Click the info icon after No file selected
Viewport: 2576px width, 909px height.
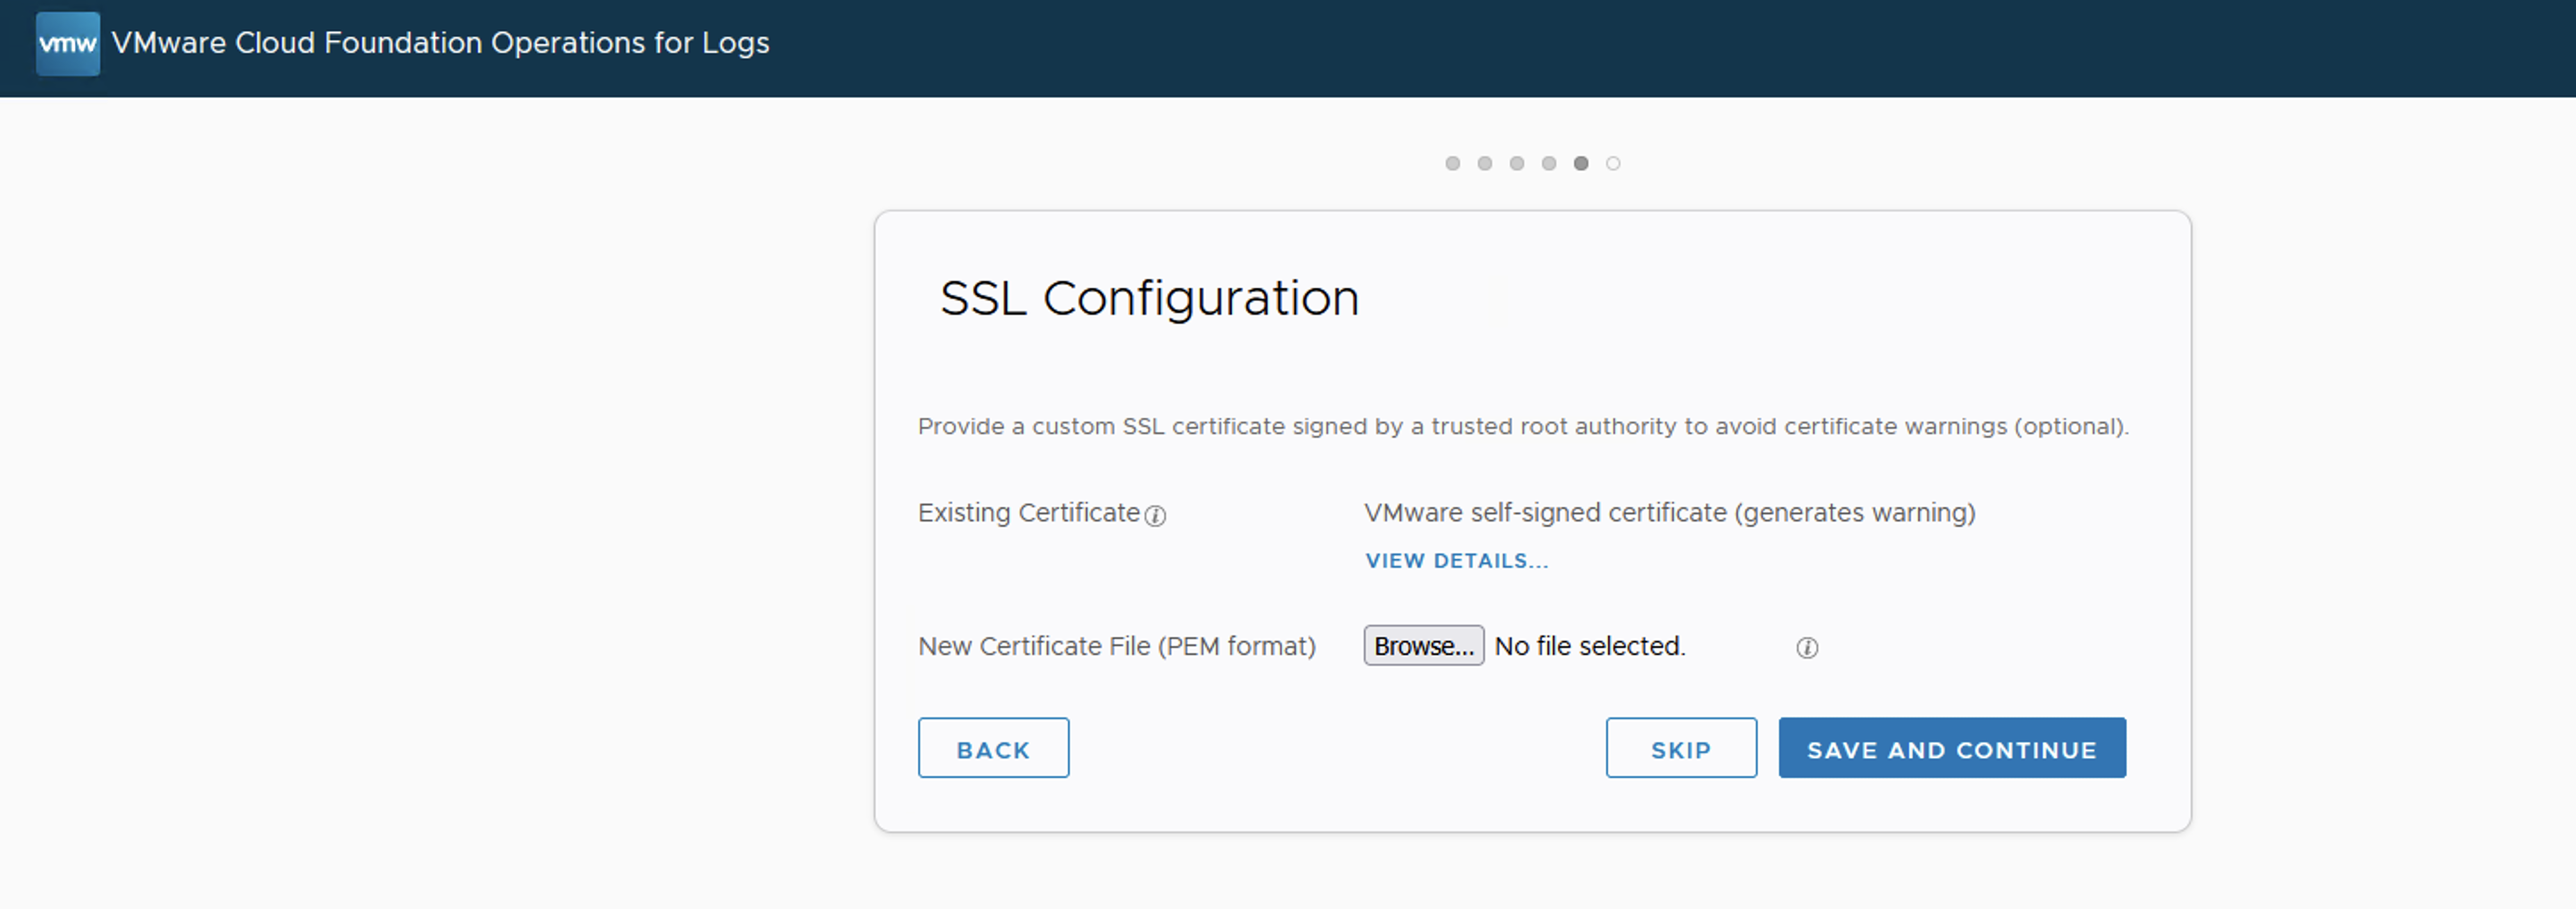tap(1806, 648)
